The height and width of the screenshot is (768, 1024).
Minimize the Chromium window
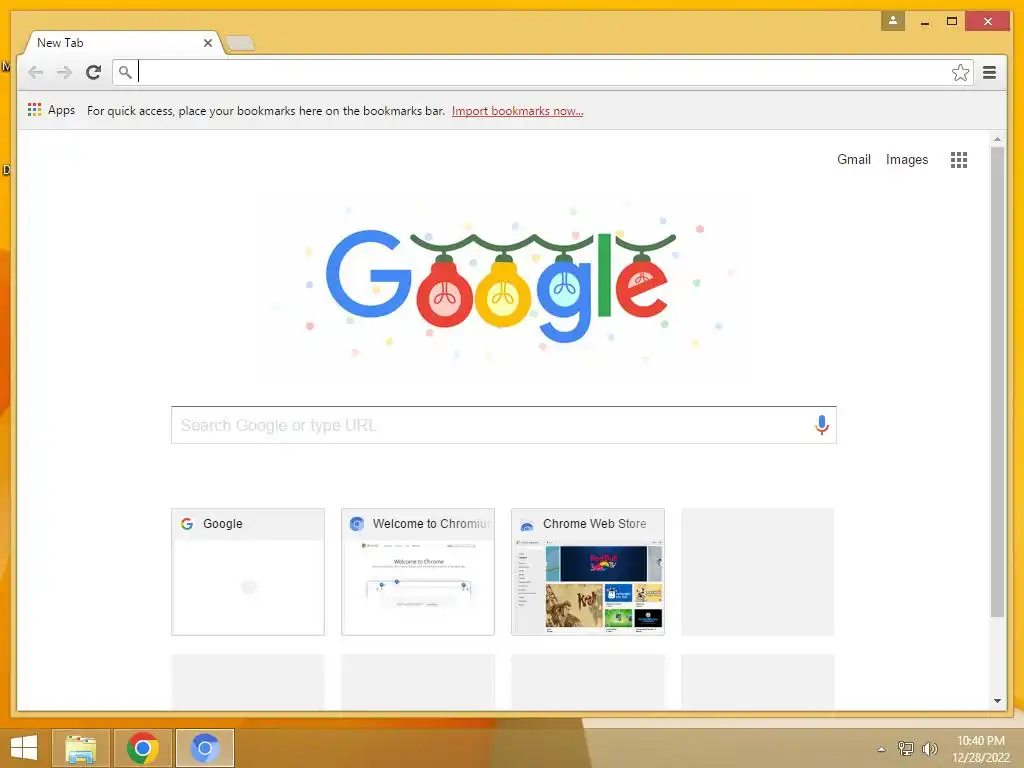tap(925, 22)
